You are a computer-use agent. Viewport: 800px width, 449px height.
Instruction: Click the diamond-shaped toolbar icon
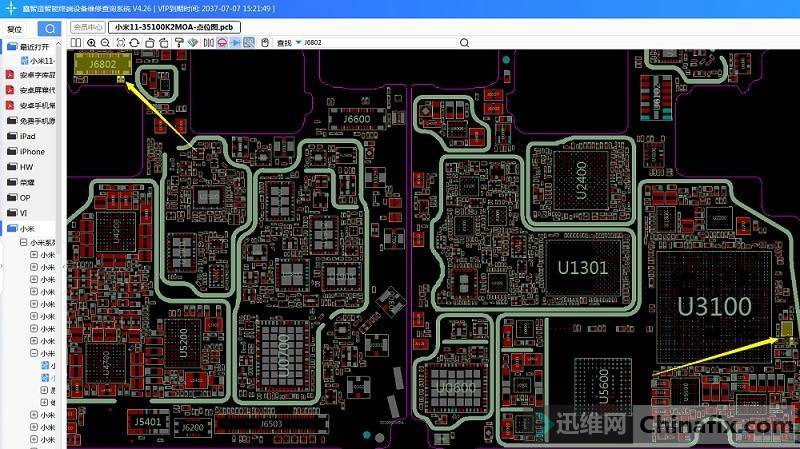[x=193, y=43]
